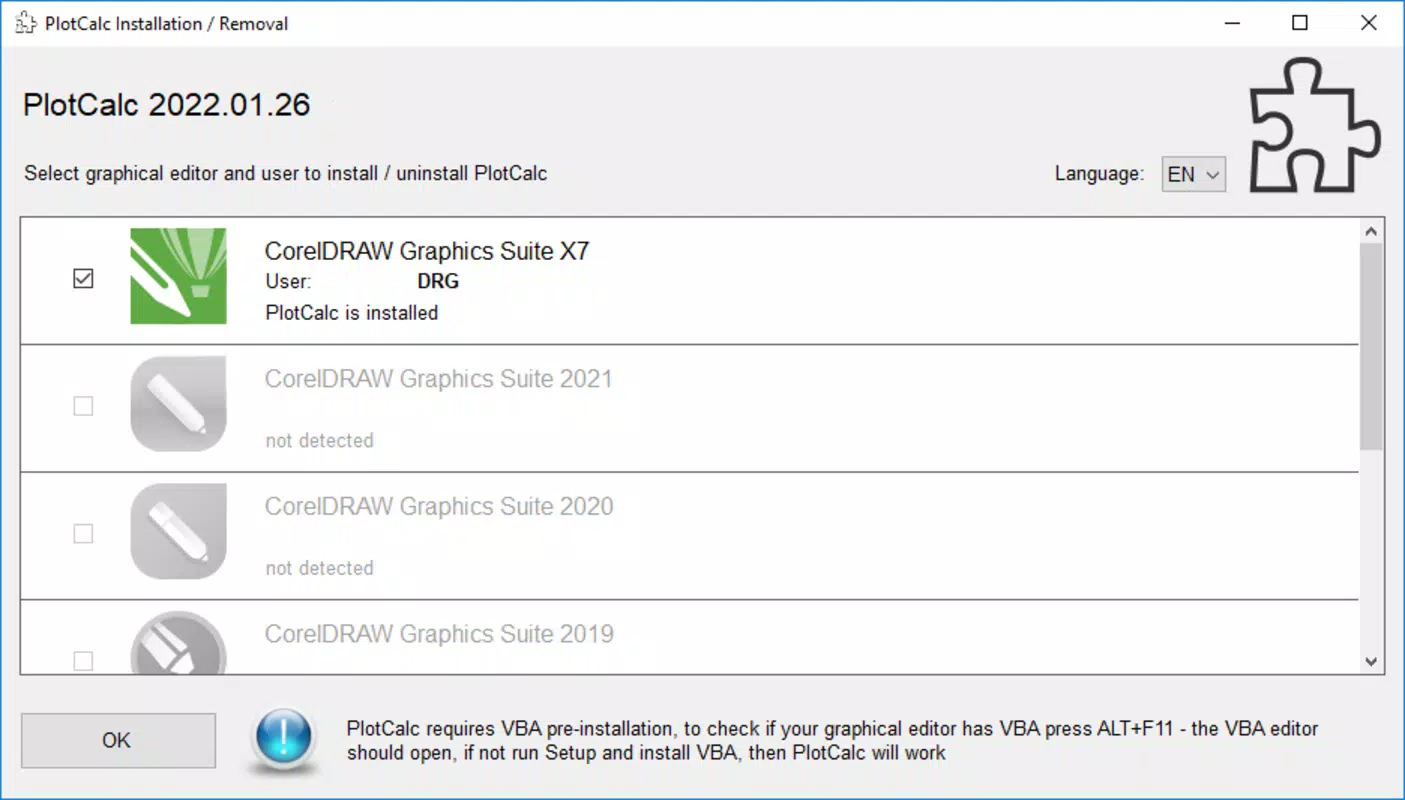This screenshot has height=800, width=1405.
Task: Confirm with the OK button
Action: 118,740
